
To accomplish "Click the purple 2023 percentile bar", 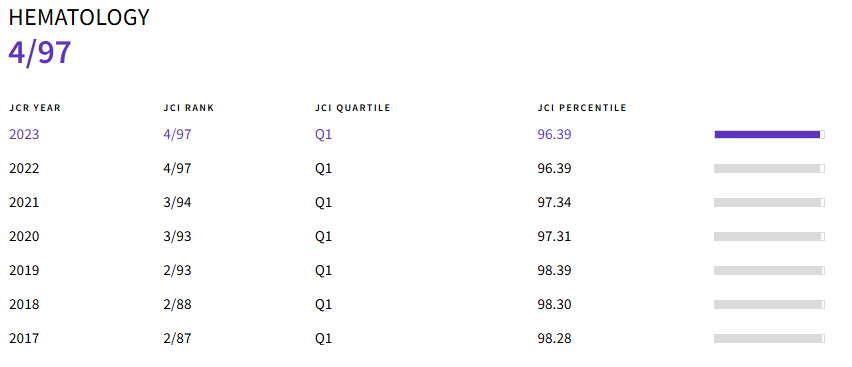I will 769,134.
